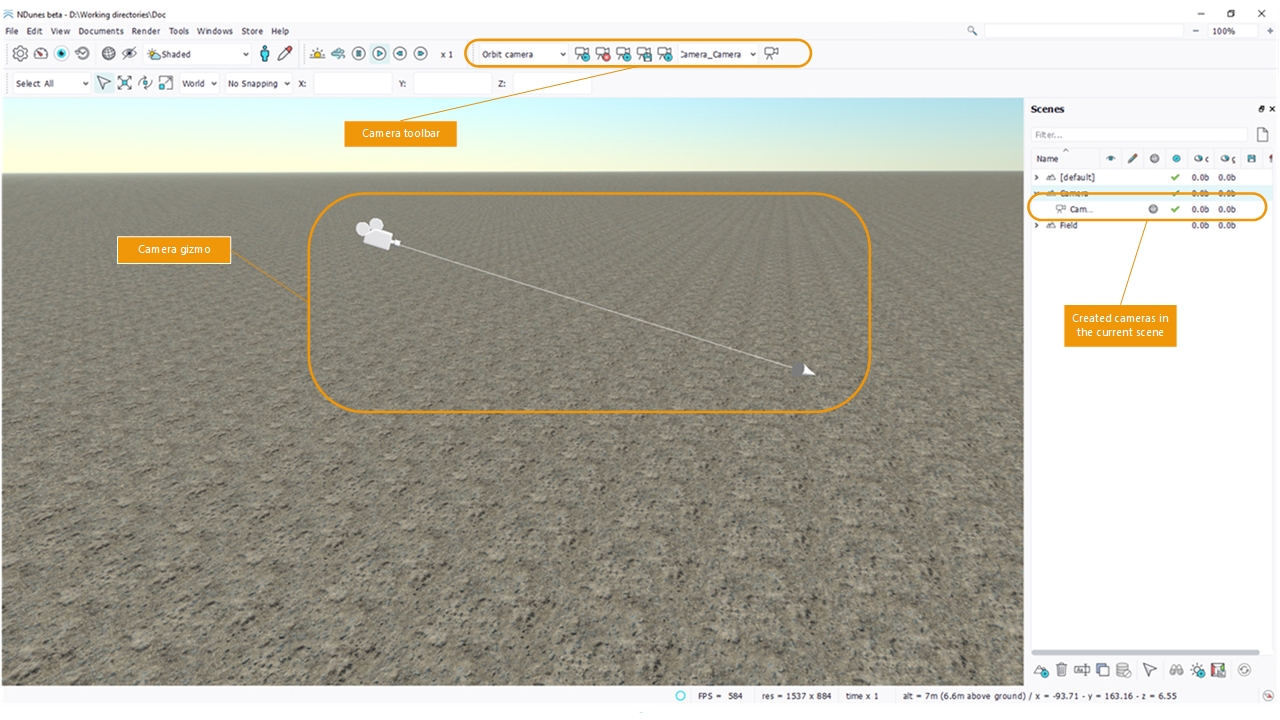The image size is (1280, 720).
Task: Open the Render menu
Action: (146, 31)
